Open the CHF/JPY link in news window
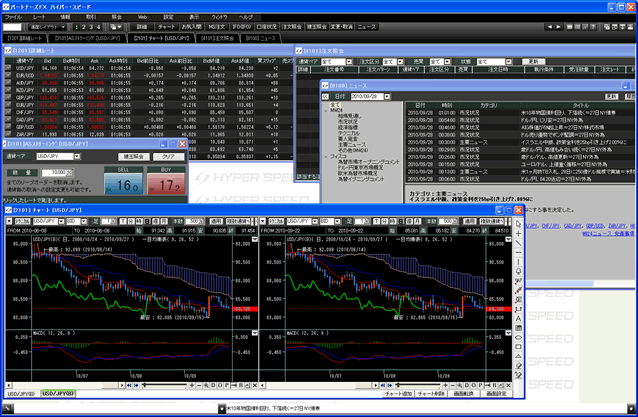 pyautogui.click(x=550, y=226)
